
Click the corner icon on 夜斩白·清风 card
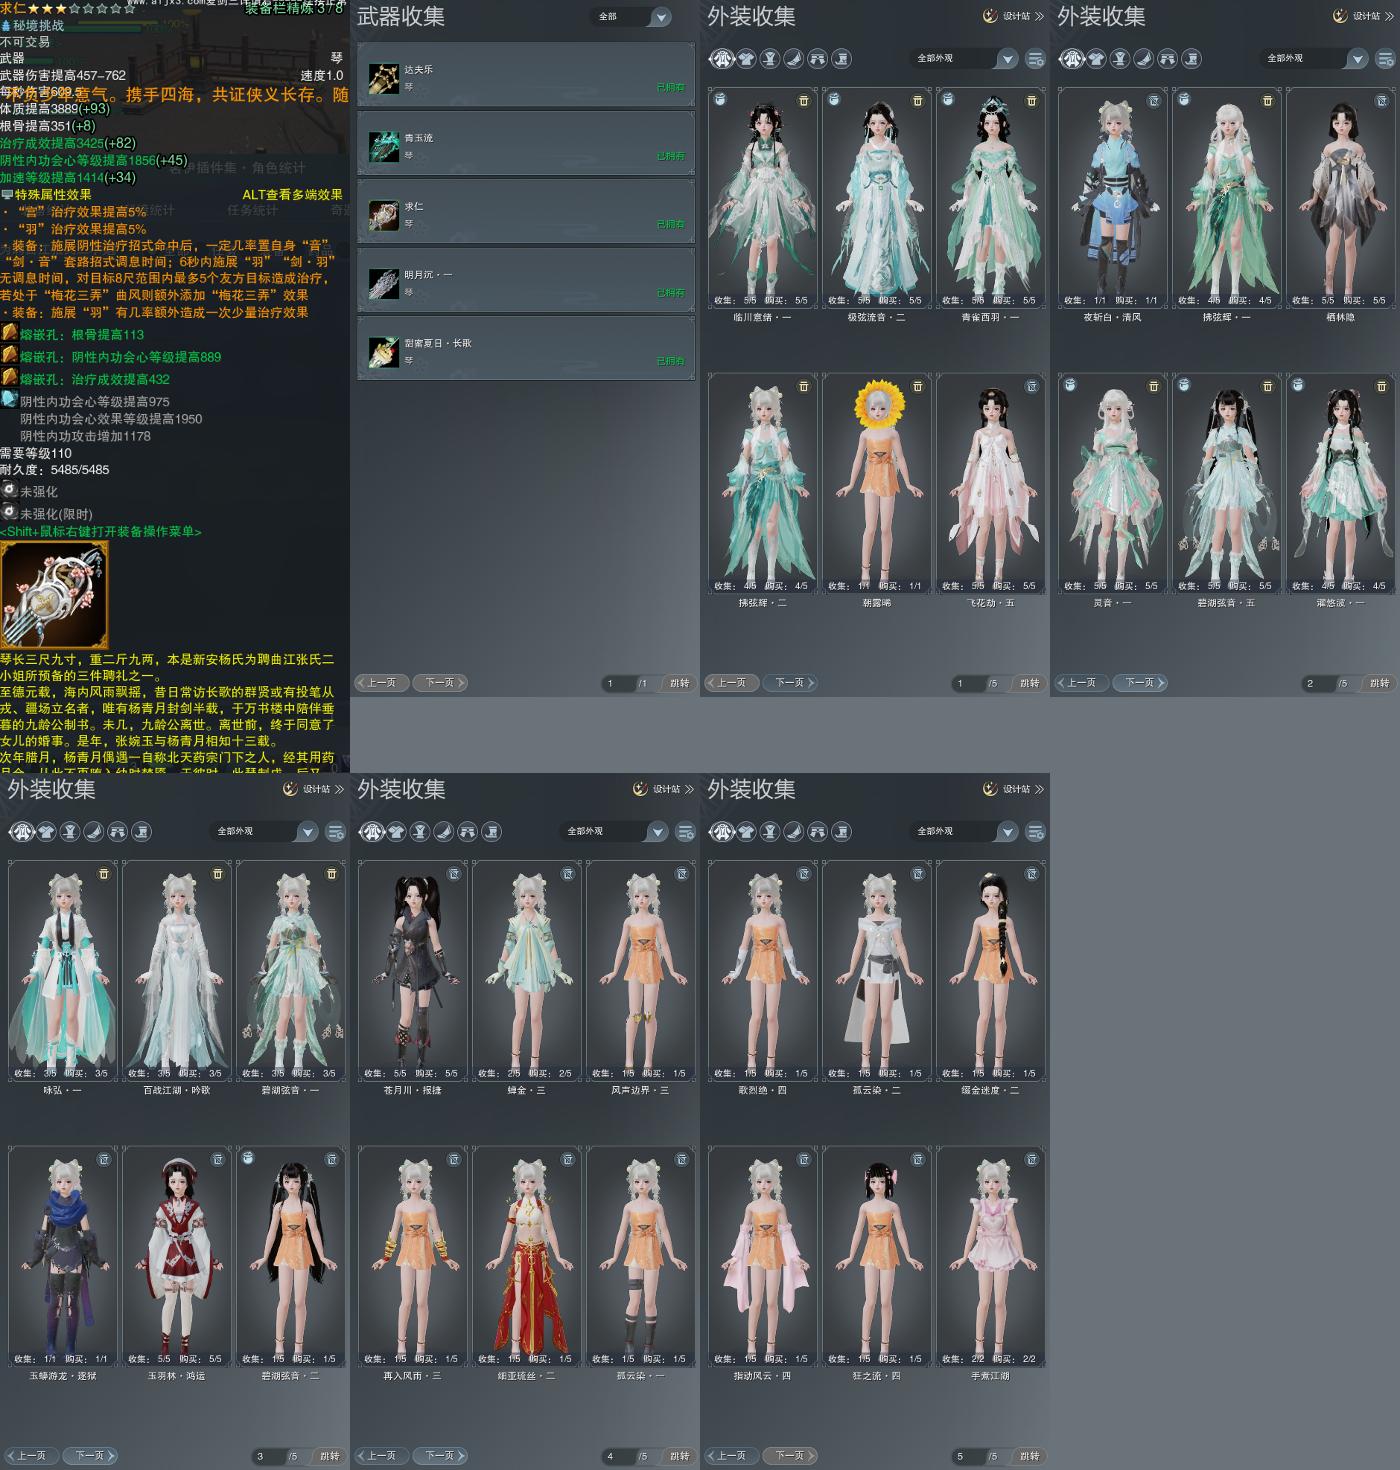coord(1154,101)
